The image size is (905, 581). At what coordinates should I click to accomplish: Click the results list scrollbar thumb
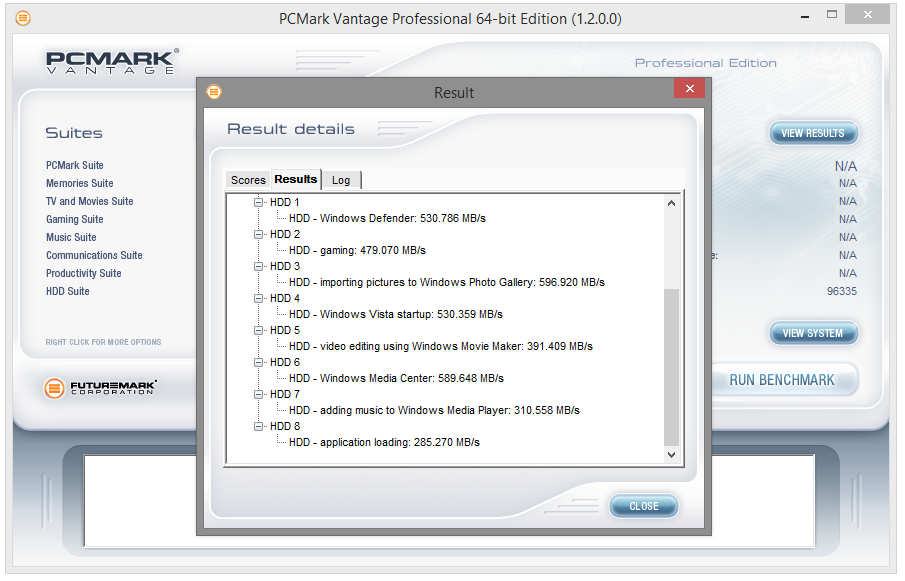tap(671, 367)
